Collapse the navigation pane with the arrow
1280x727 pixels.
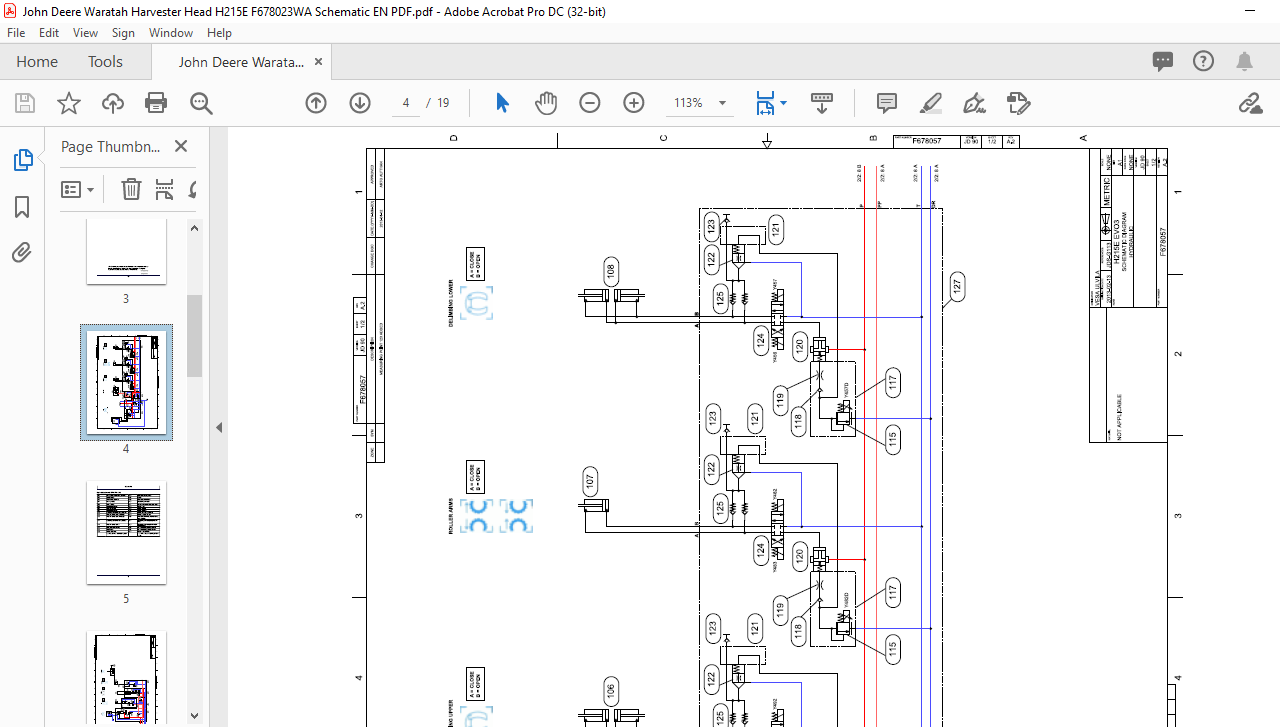[219, 427]
